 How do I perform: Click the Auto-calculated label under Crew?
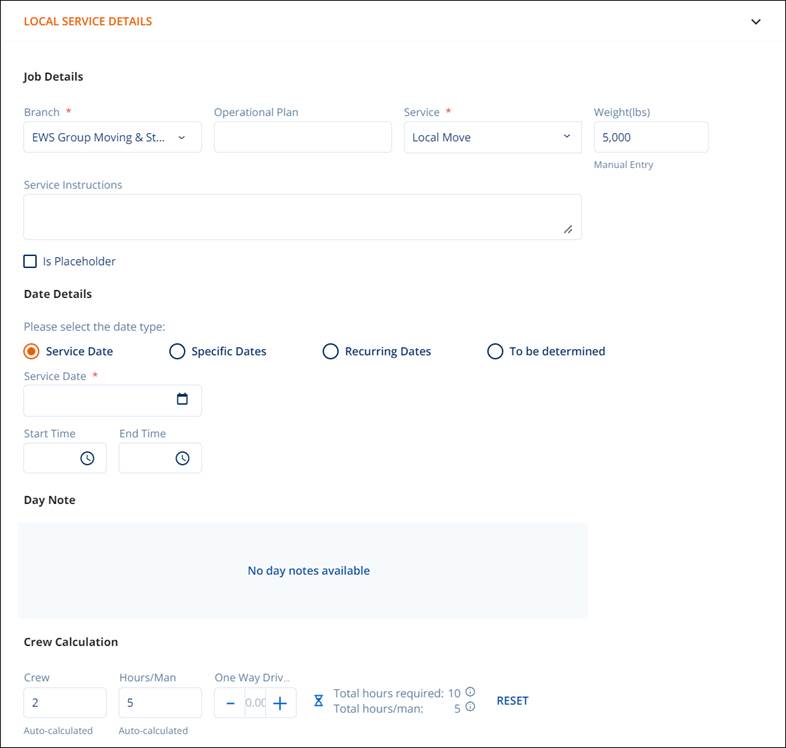58,731
